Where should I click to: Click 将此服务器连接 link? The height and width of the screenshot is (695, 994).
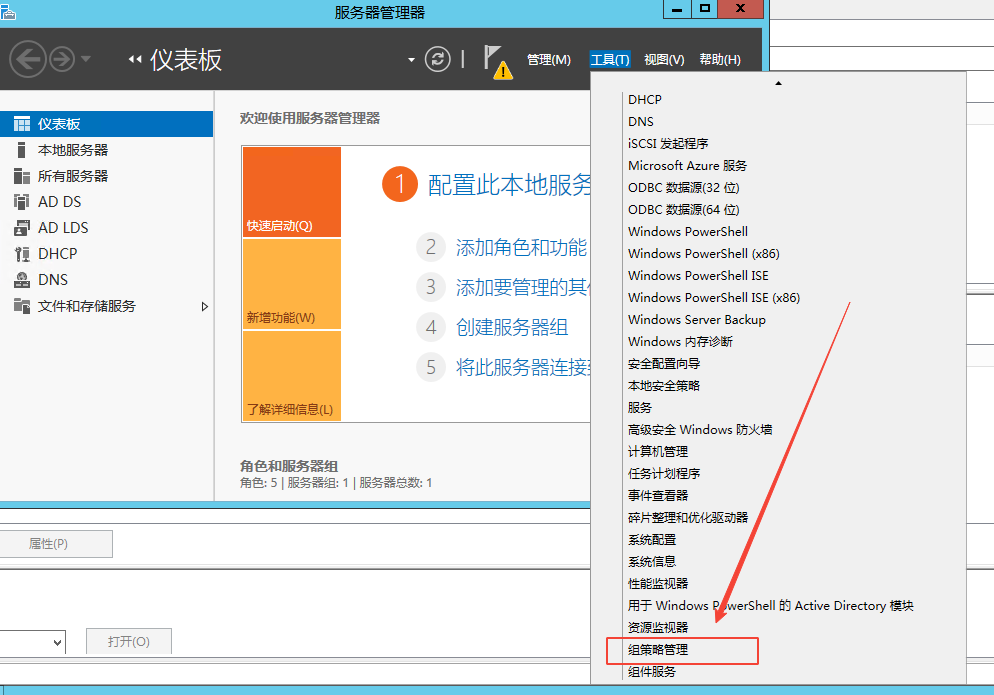(523, 367)
